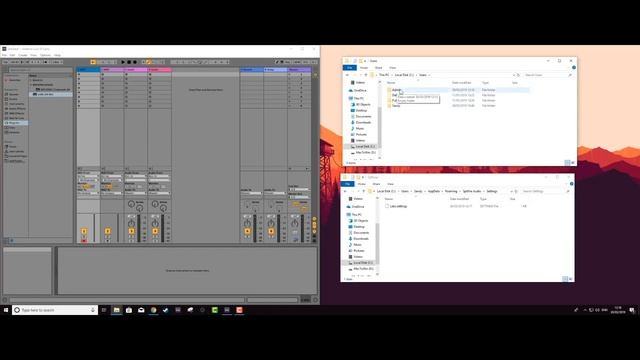Select Sounds category in Ableton browser

pos(13,94)
